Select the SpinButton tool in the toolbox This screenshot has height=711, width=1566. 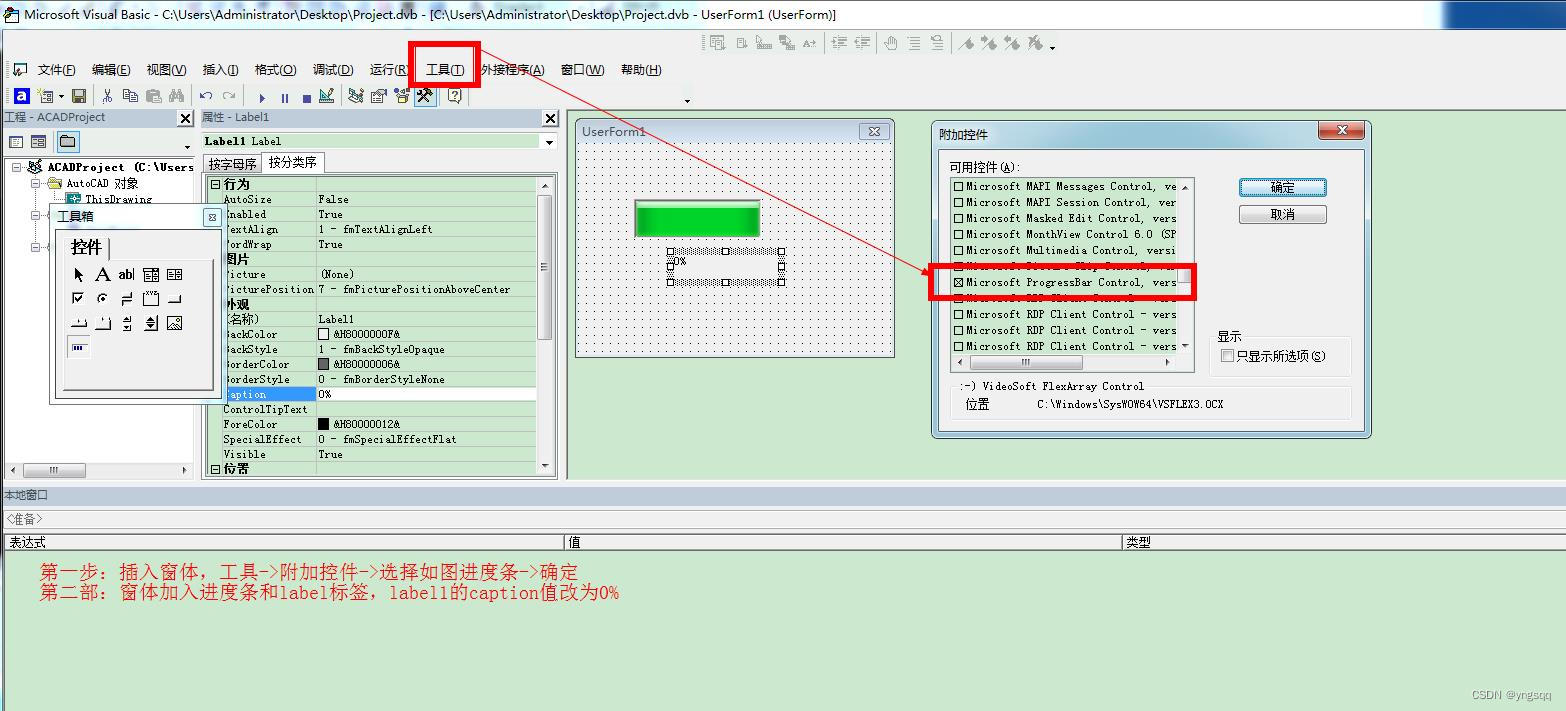[x=151, y=323]
